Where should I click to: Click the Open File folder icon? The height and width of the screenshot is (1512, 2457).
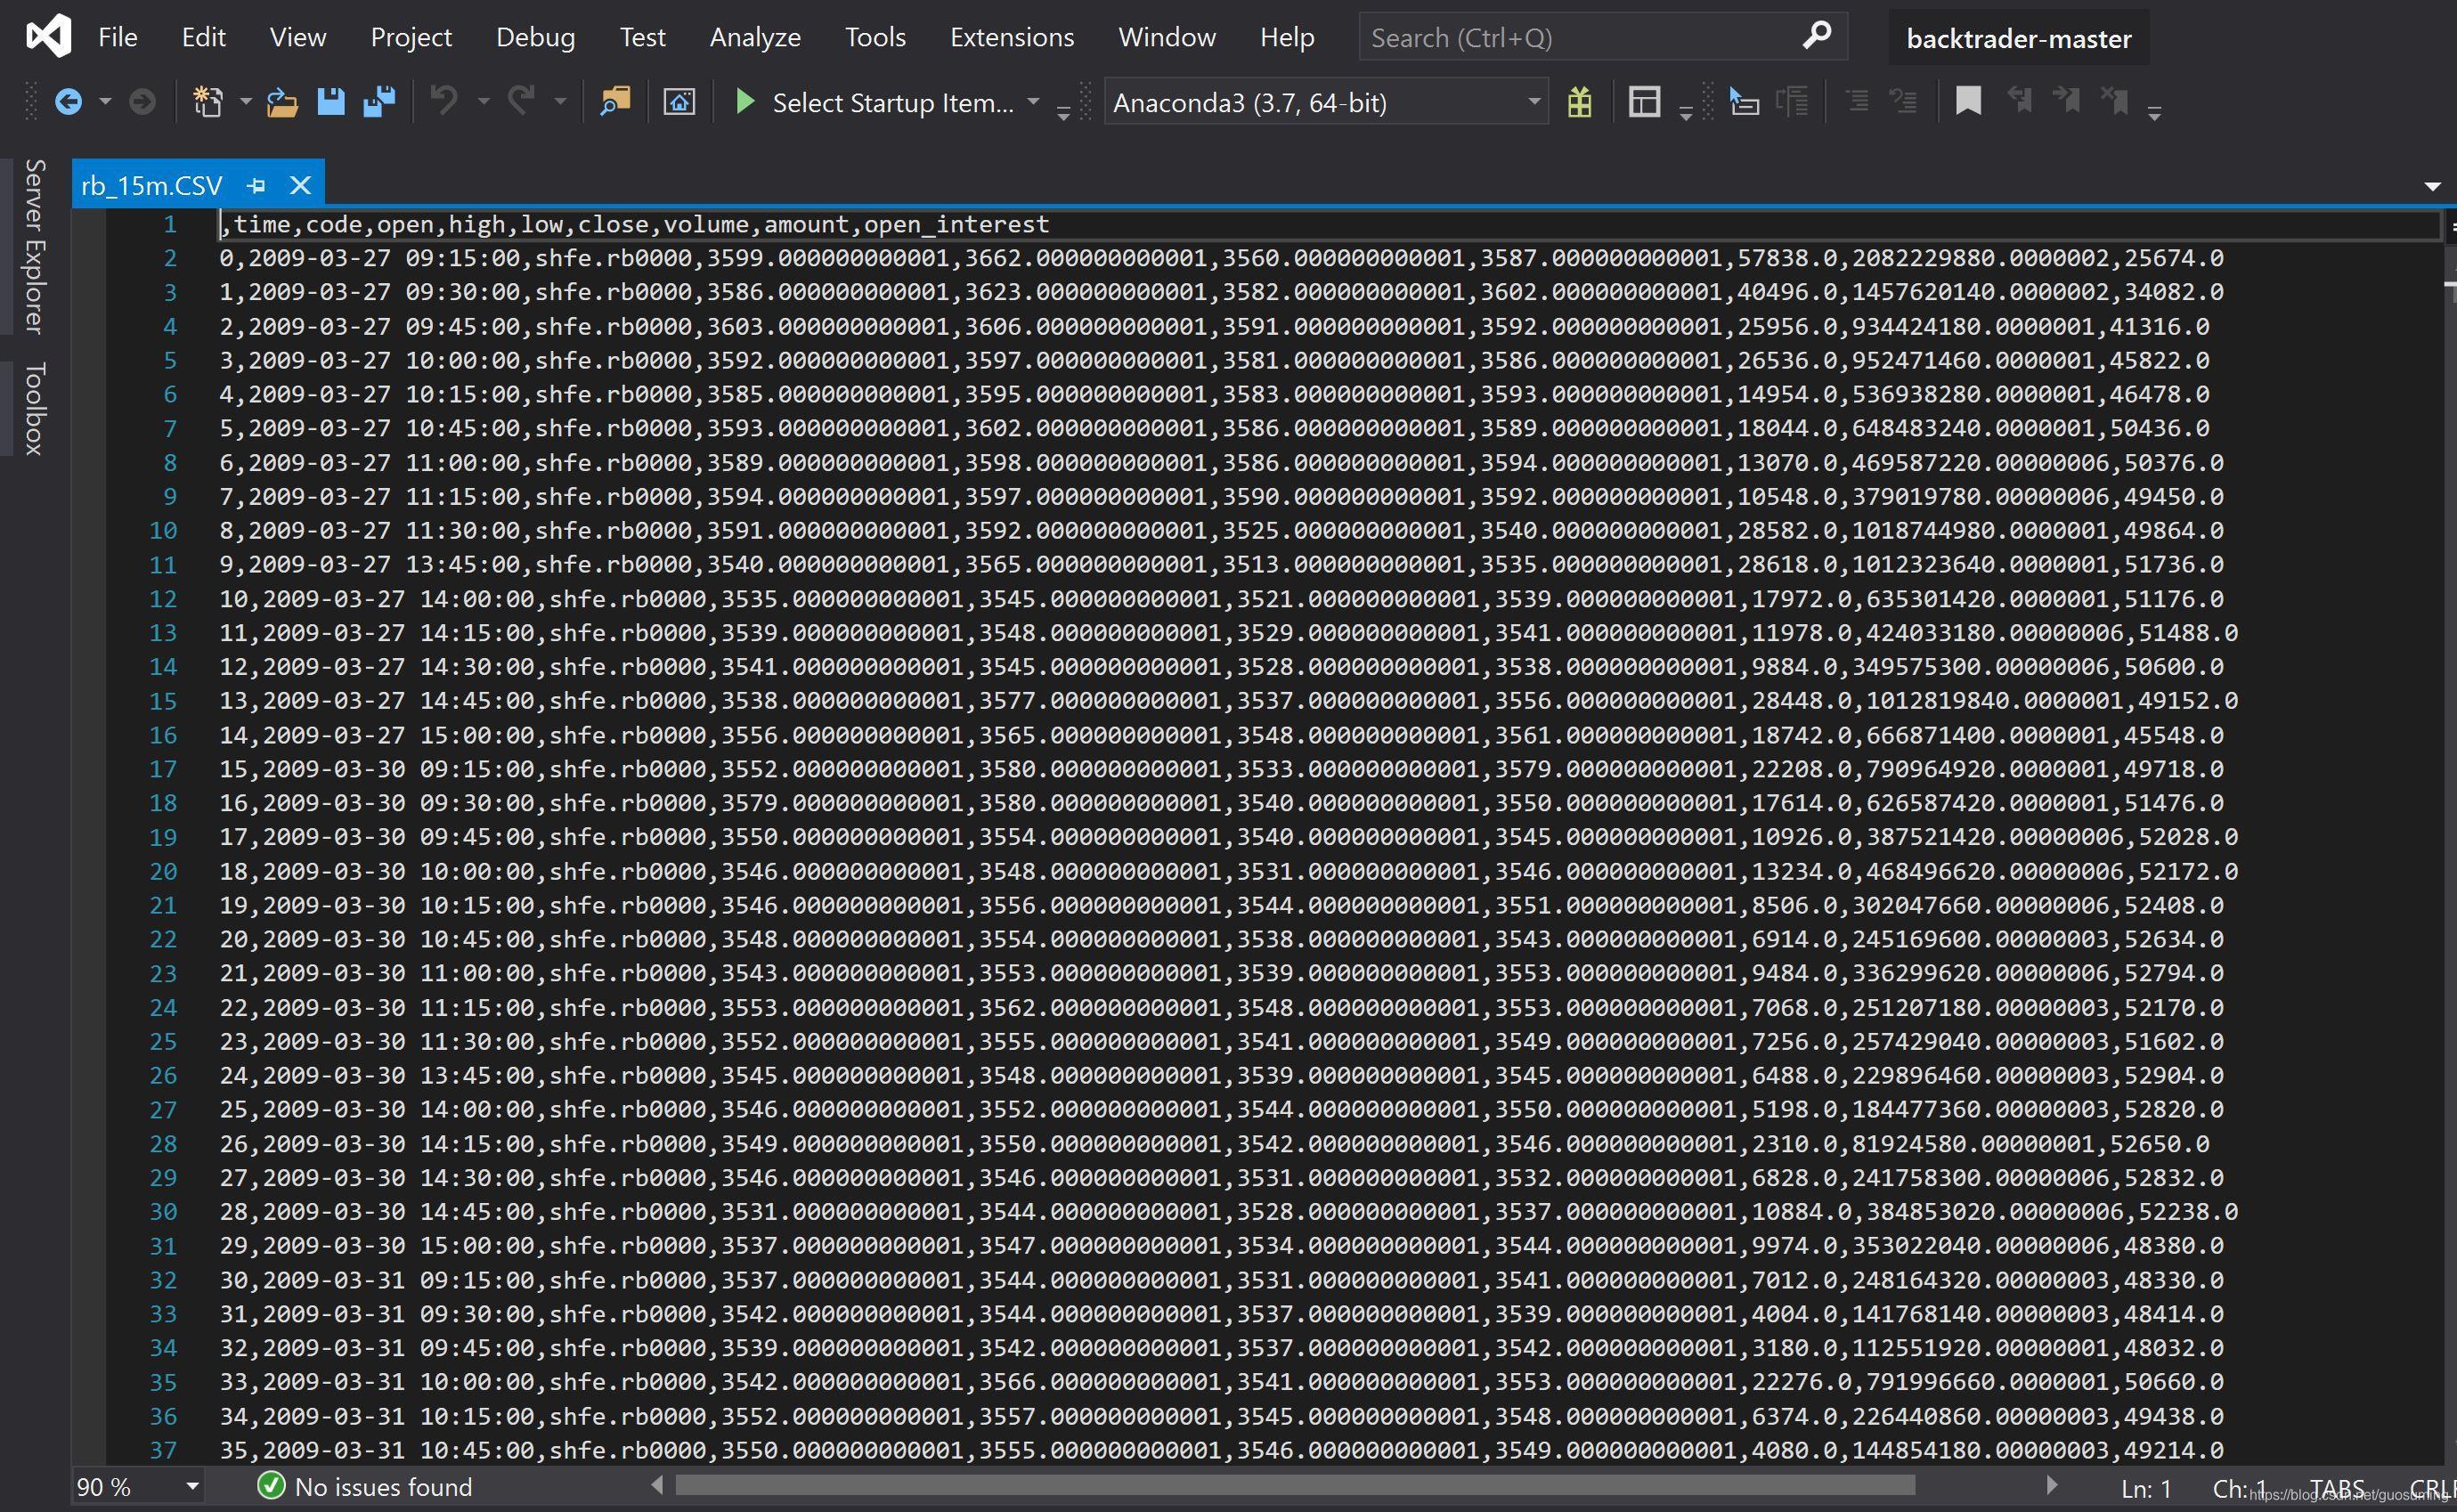pos(282,102)
